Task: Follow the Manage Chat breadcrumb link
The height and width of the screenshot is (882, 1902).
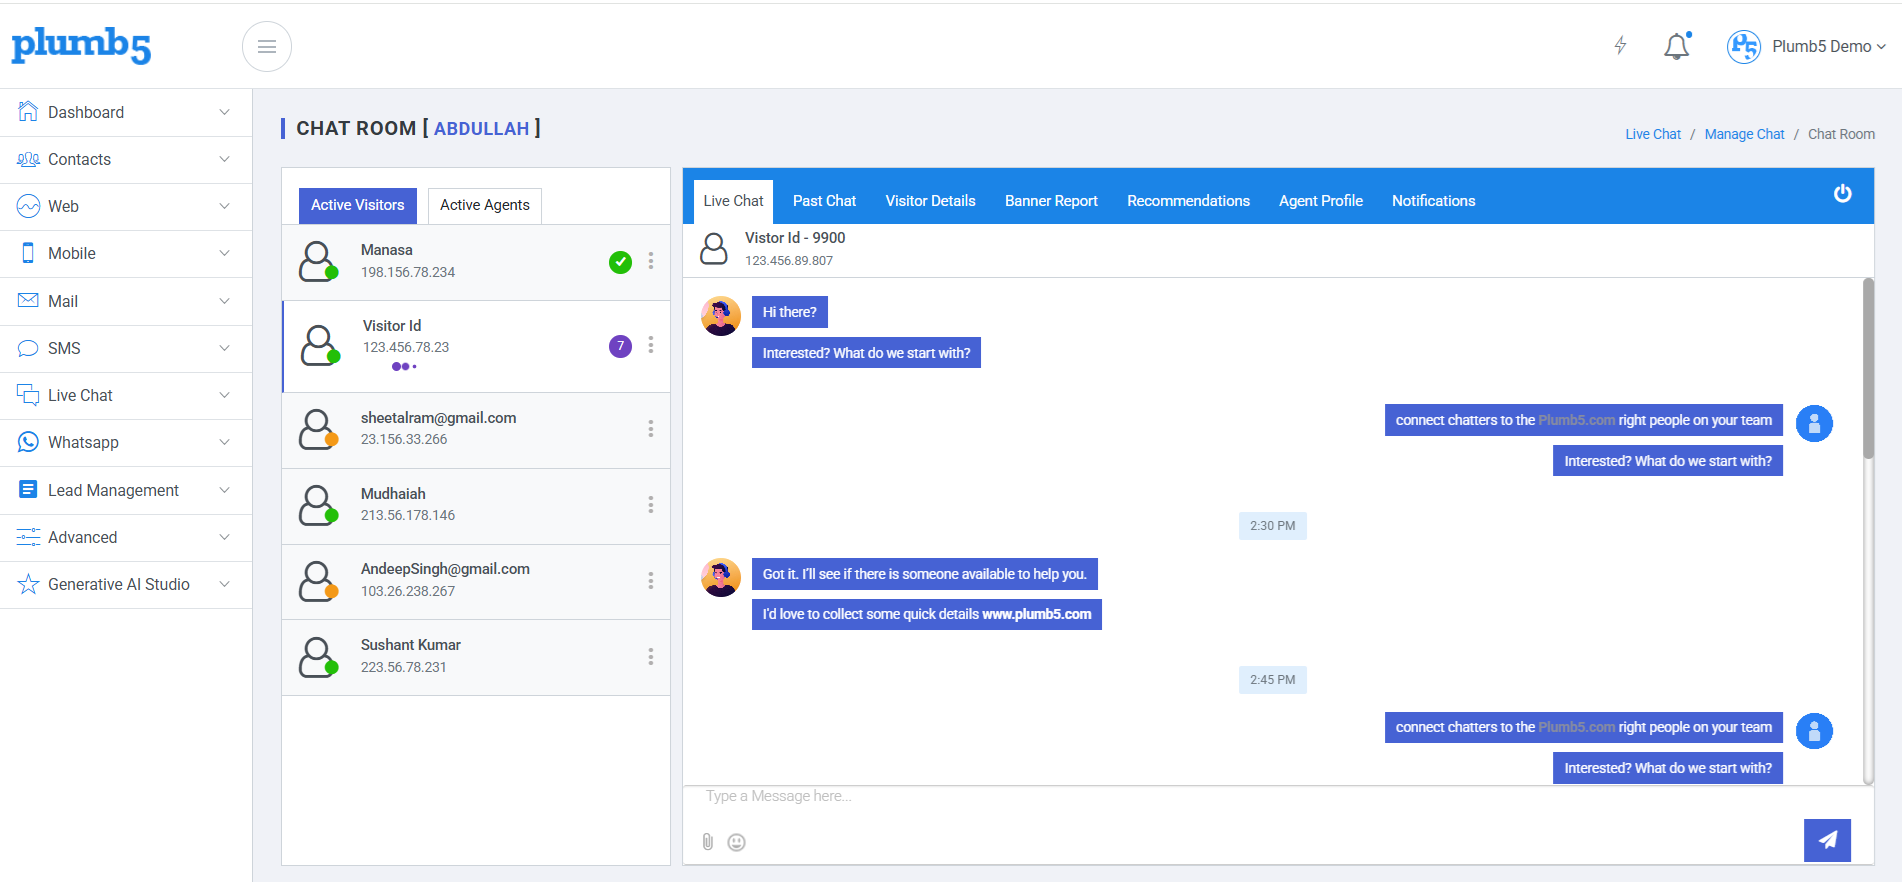Action: (1744, 134)
